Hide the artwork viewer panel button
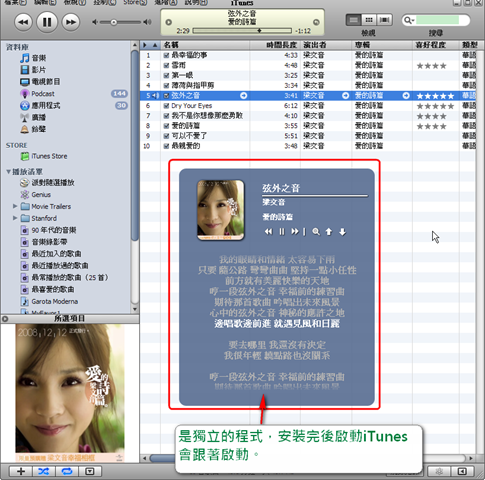 pyautogui.click(x=90, y=471)
